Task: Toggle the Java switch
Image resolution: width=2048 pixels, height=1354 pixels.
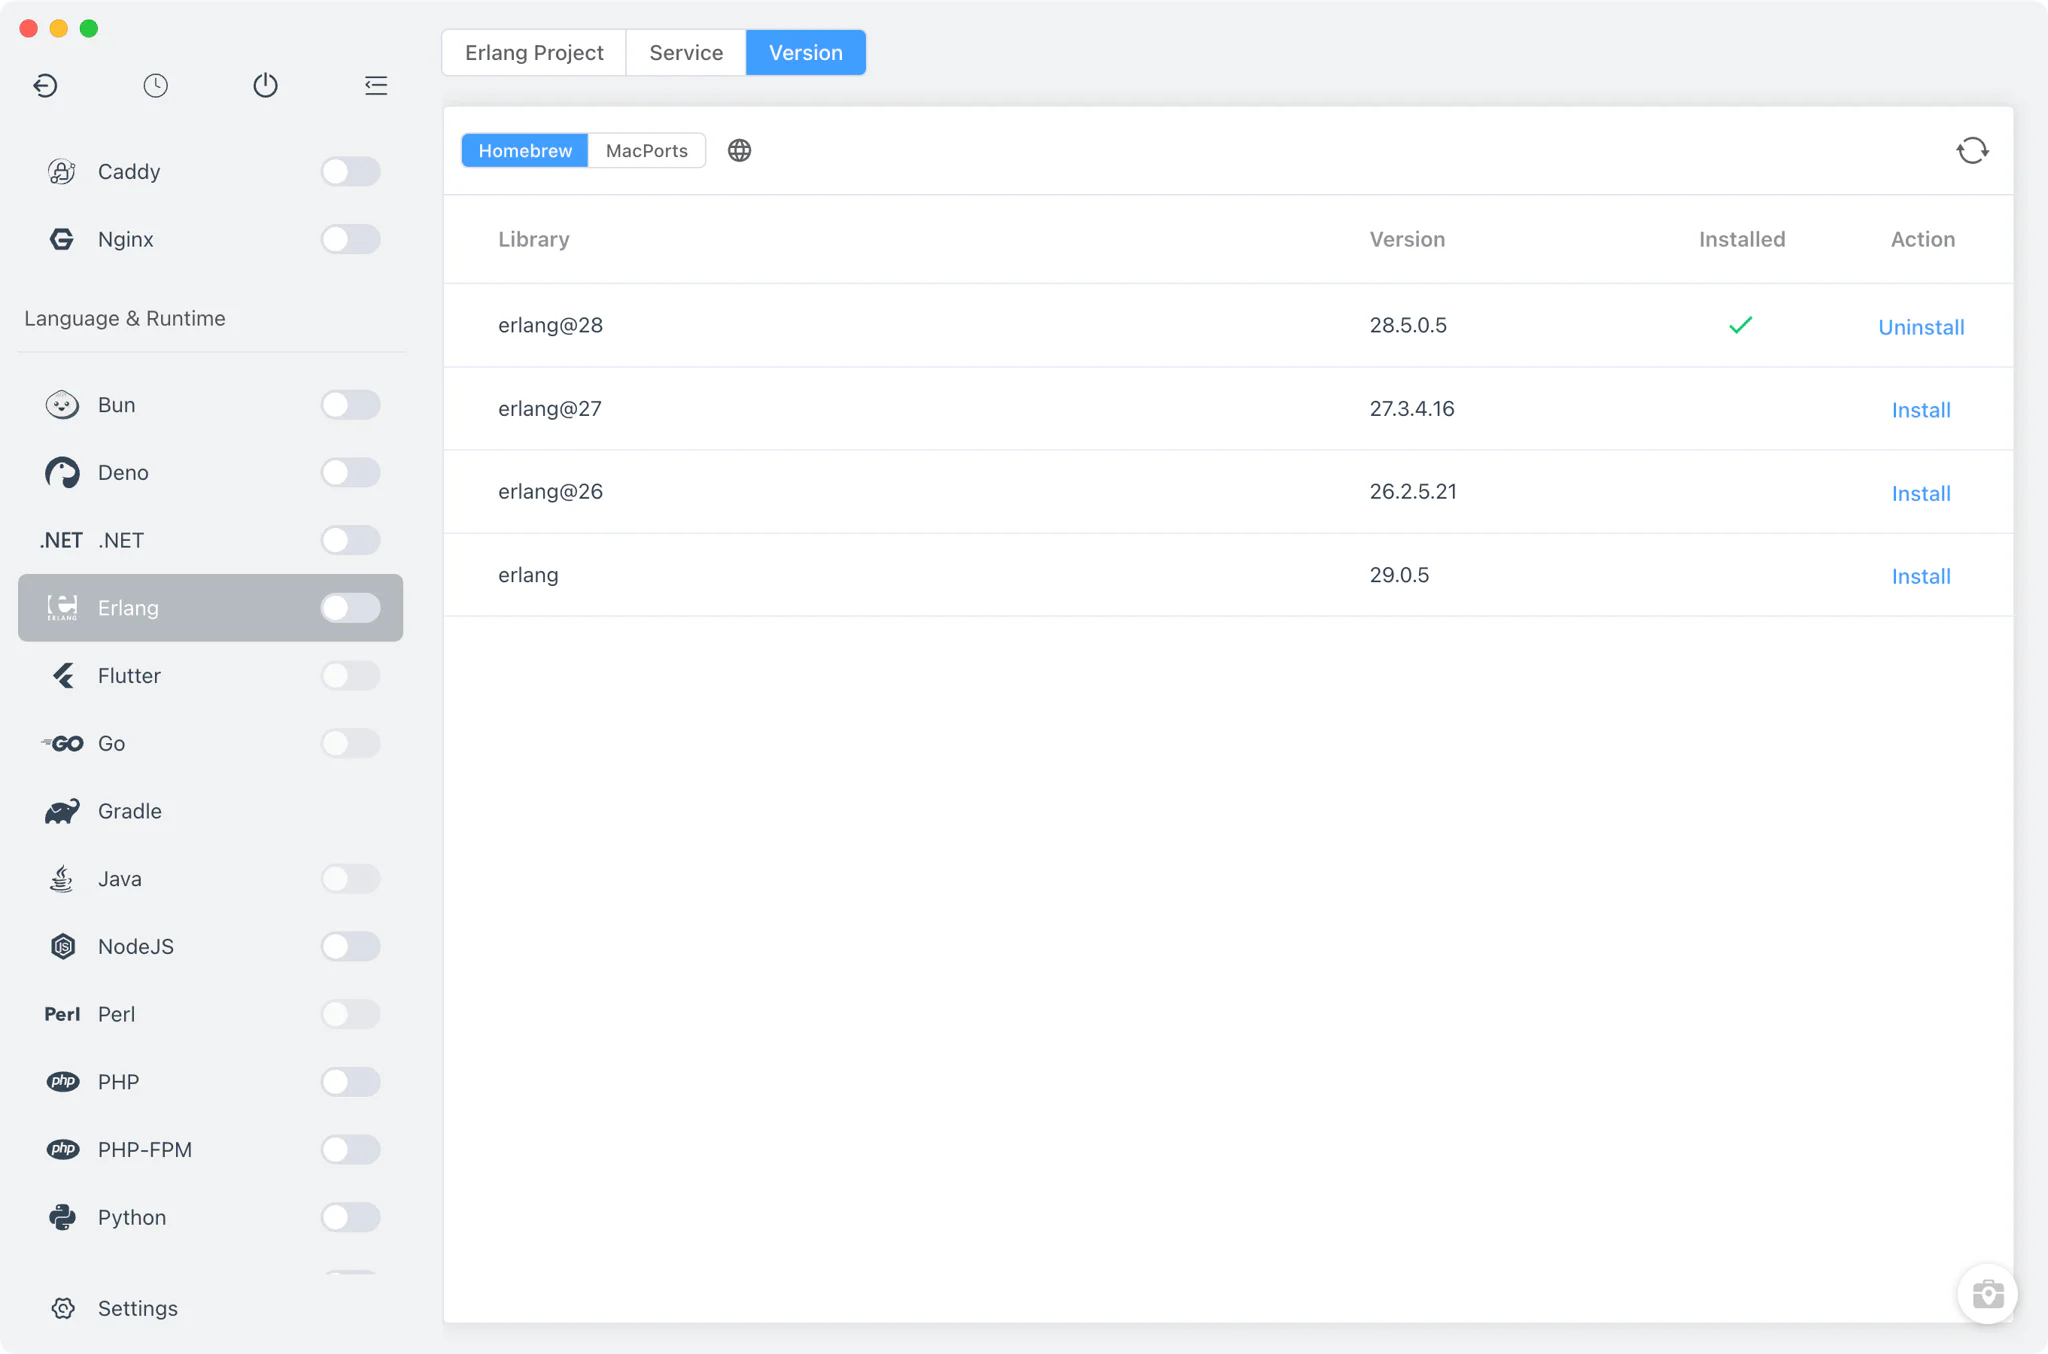Action: pyautogui.click(x=350, y=879)
